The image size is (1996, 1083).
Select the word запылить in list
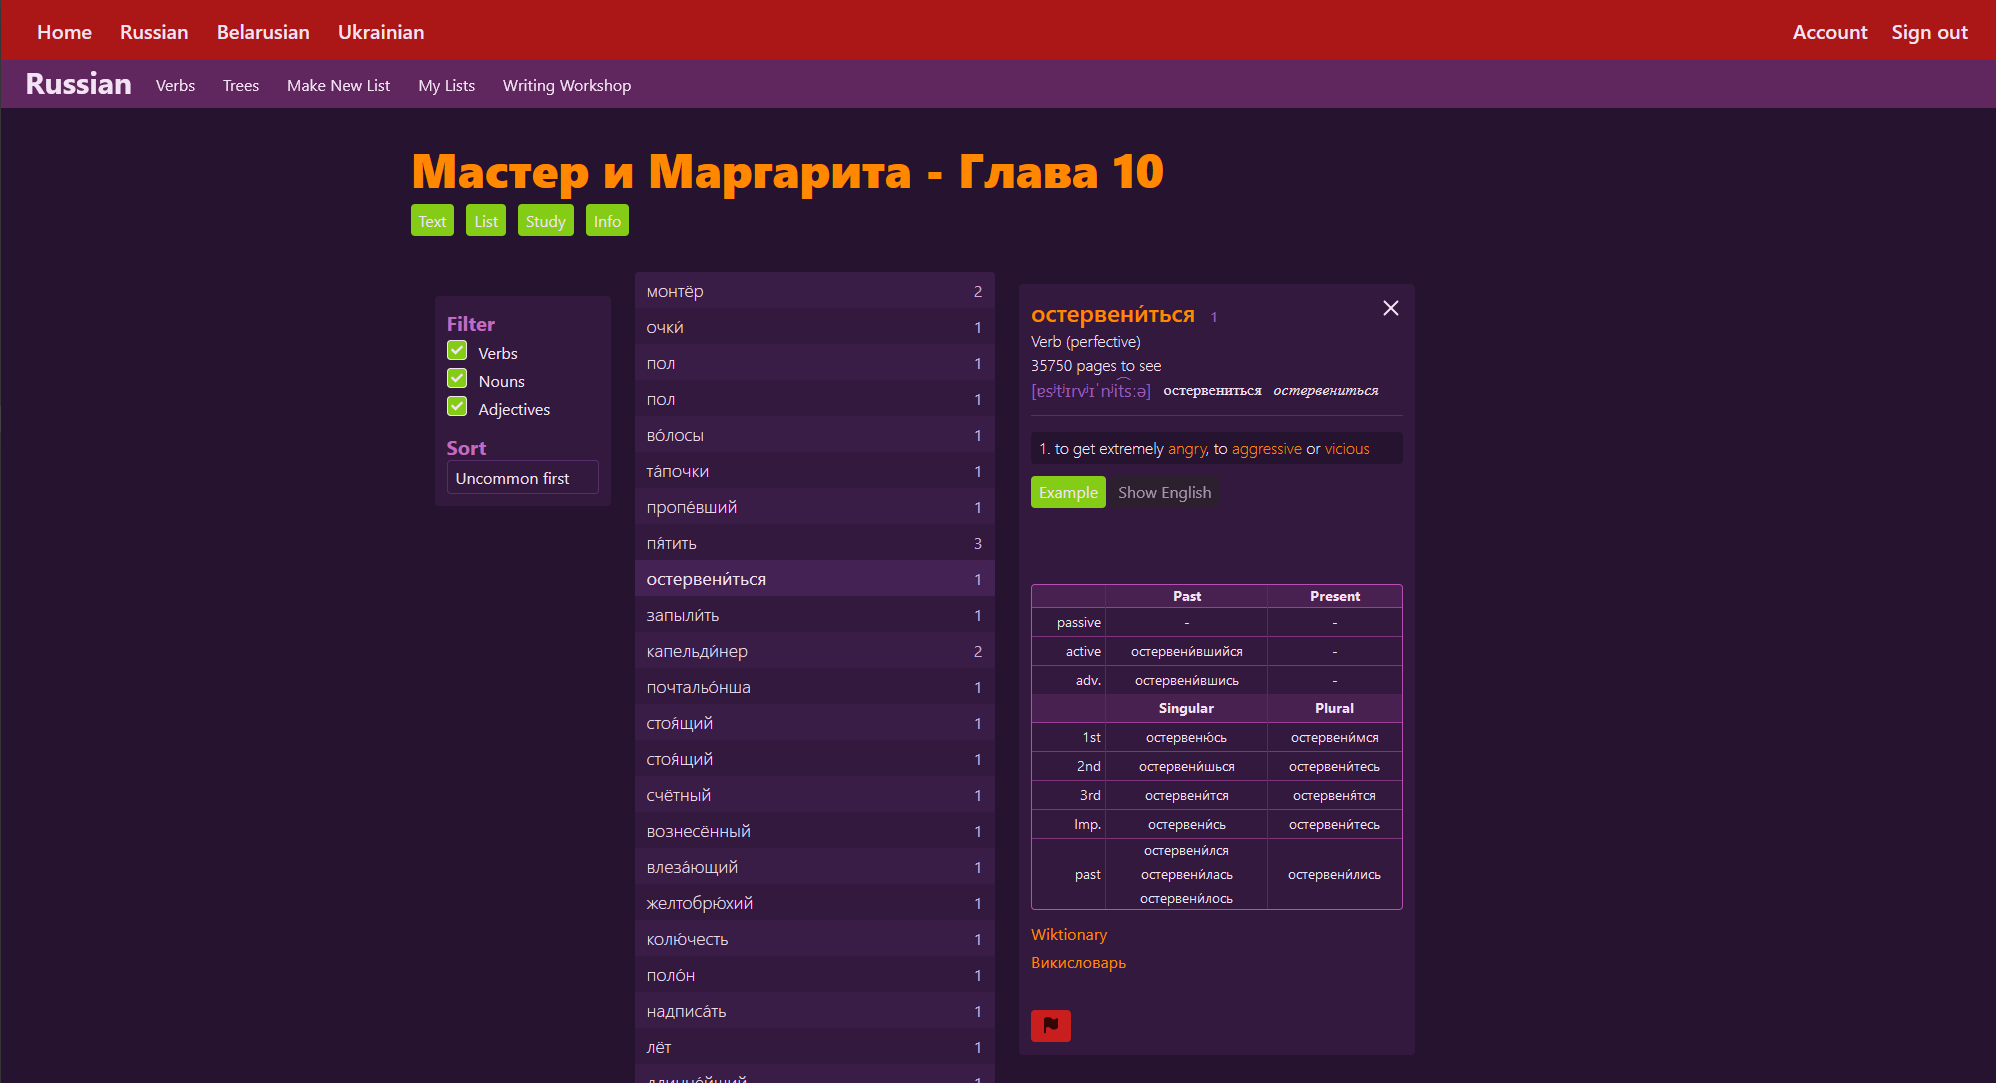tap(682, 615)
